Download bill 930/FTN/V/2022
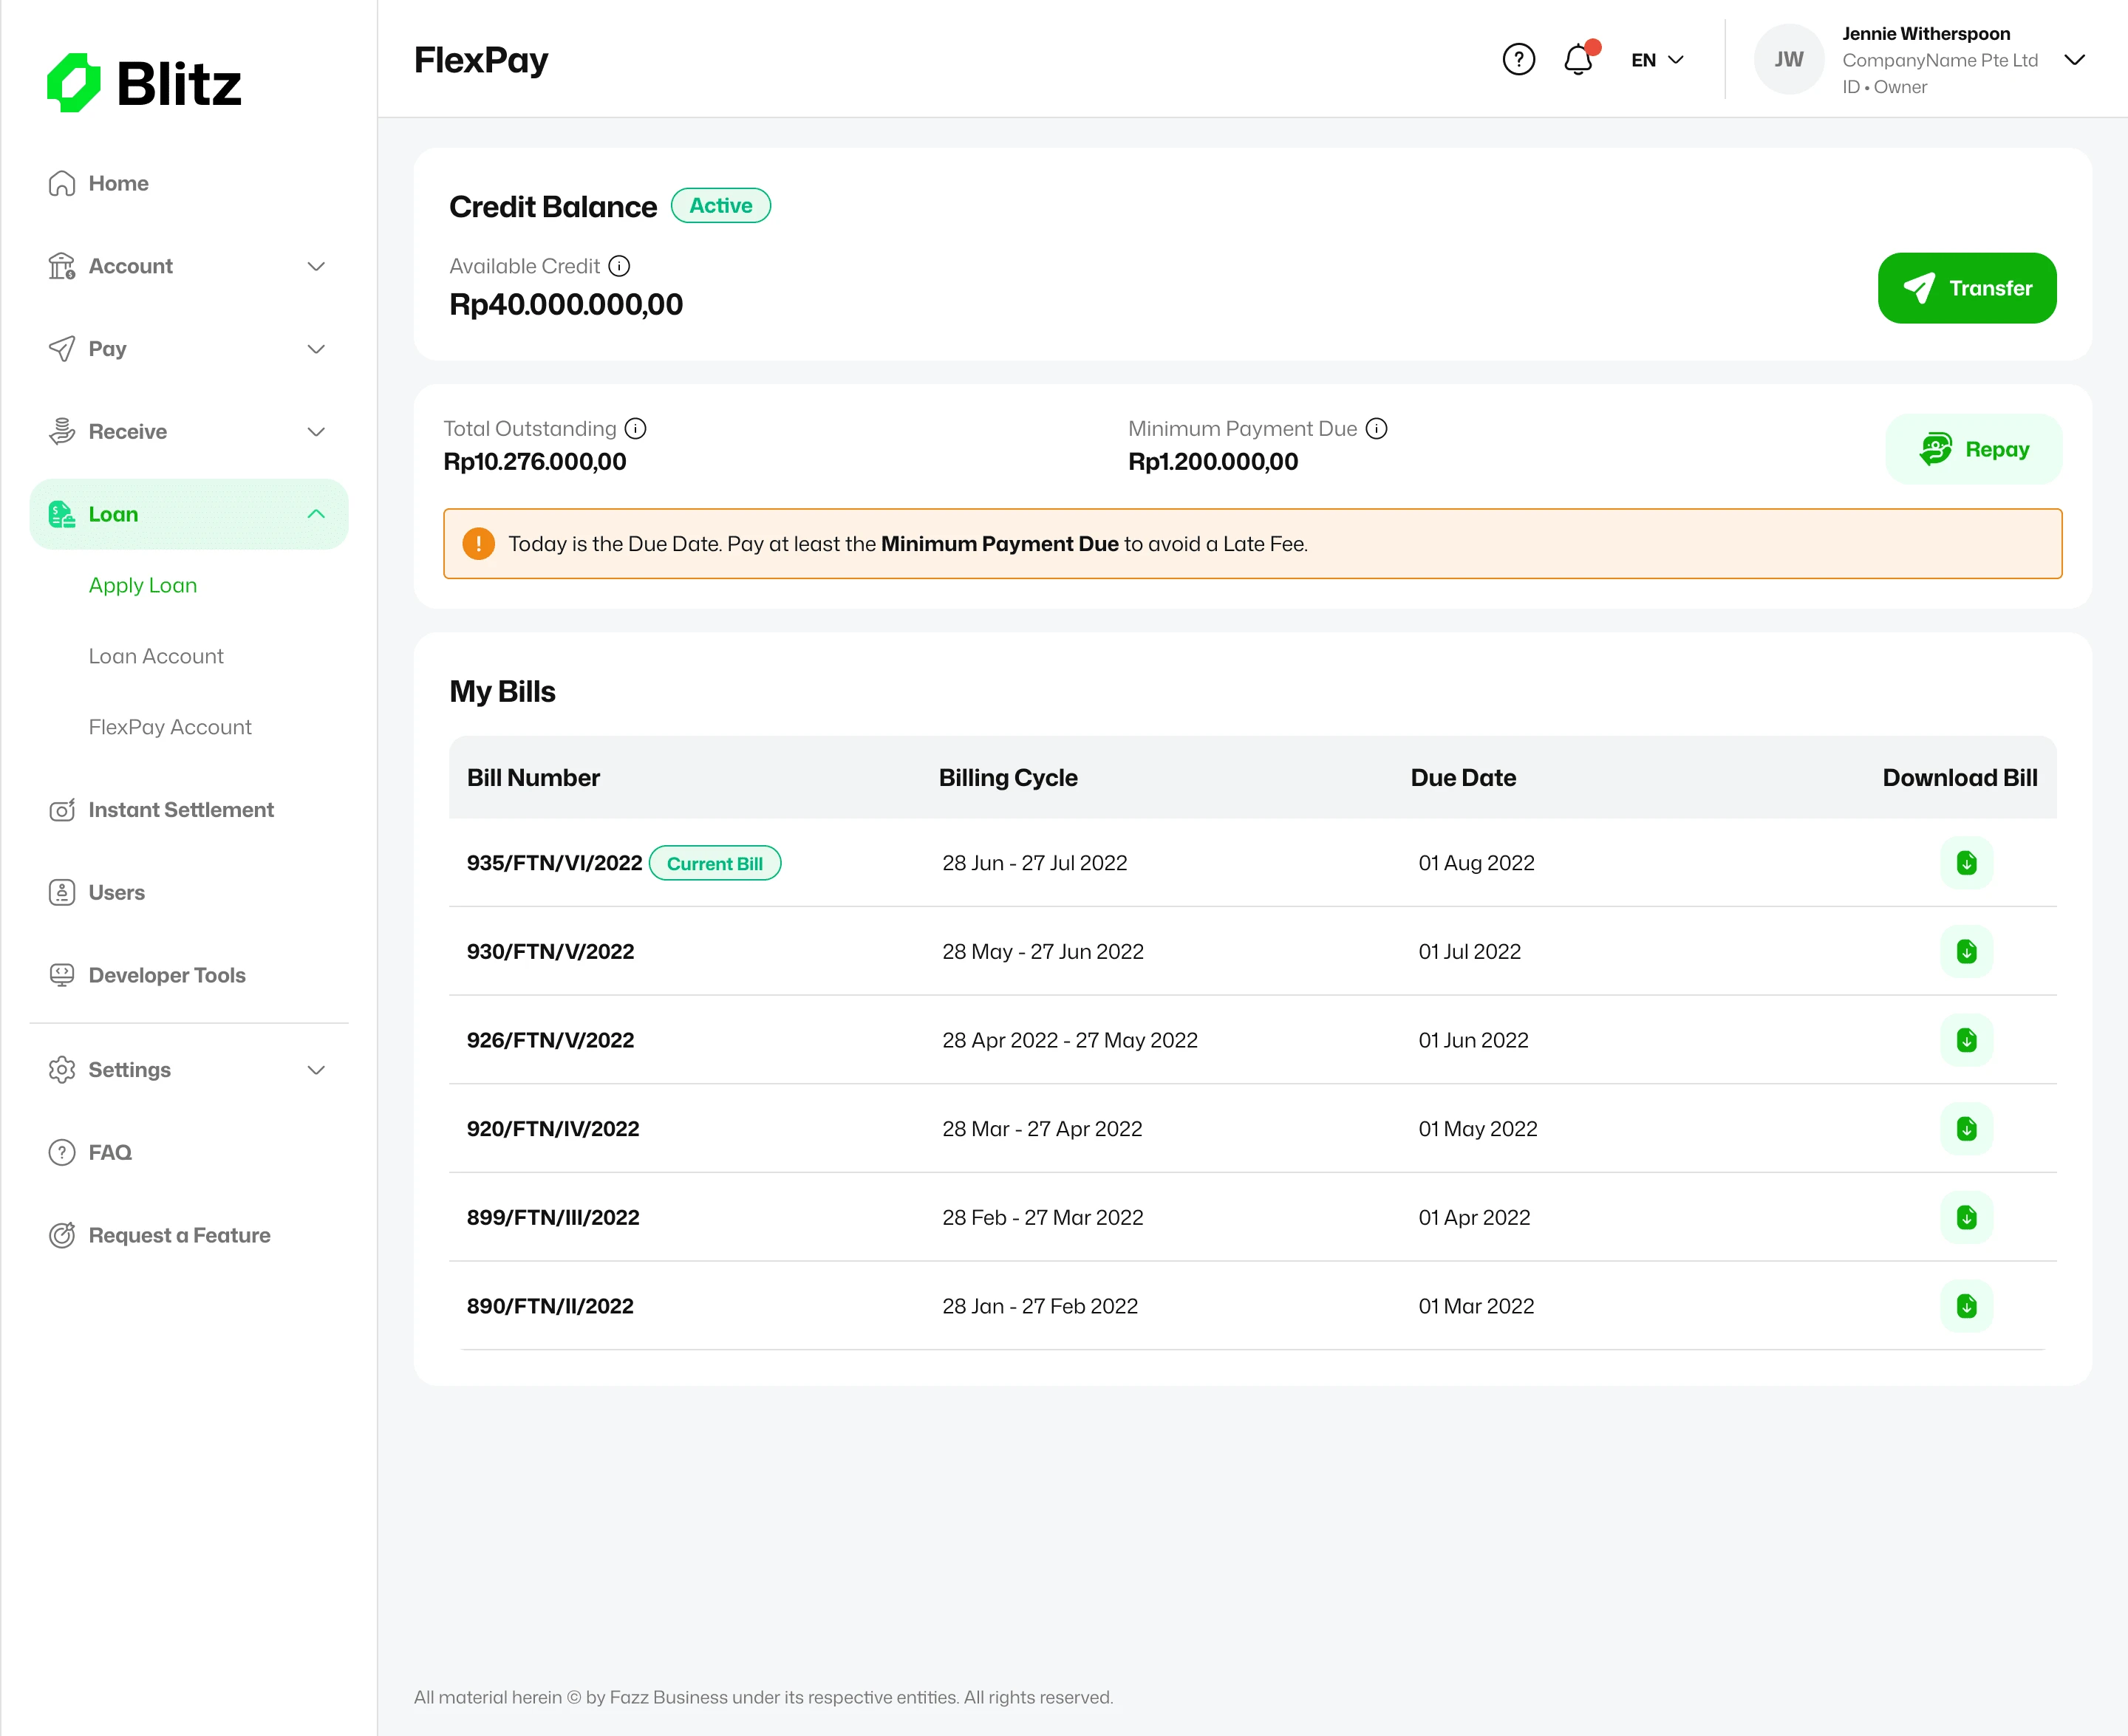 pos(1966,952)
